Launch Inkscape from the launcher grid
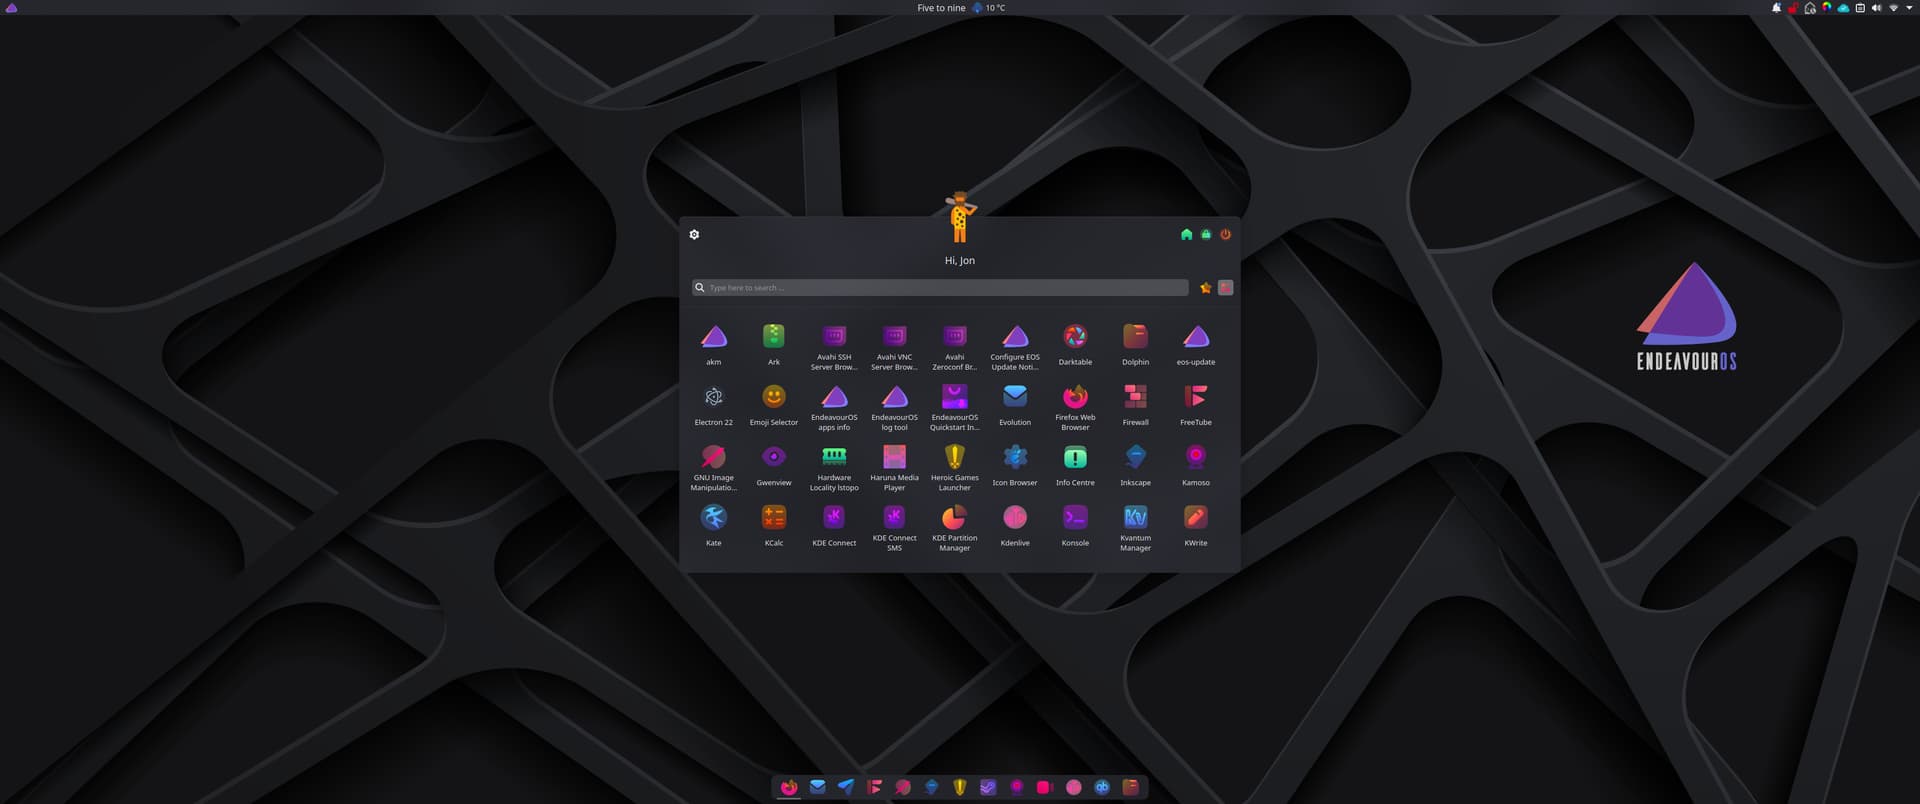 [1135, 467]
